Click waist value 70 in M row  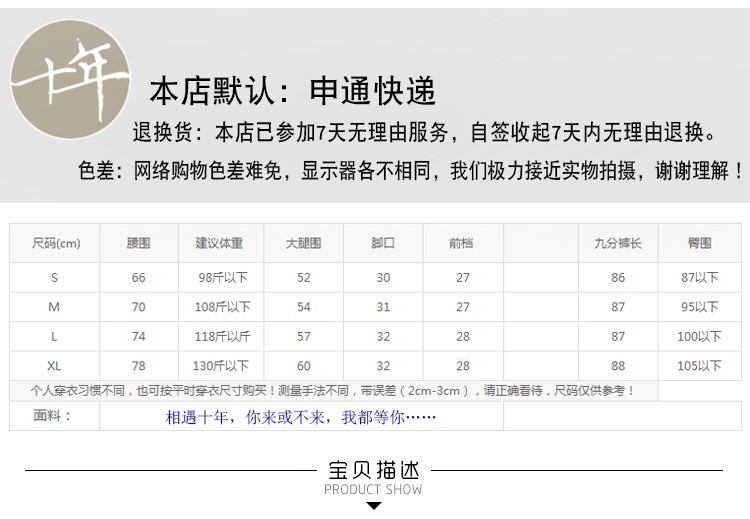pyautogui.click(x=139, y=307)
